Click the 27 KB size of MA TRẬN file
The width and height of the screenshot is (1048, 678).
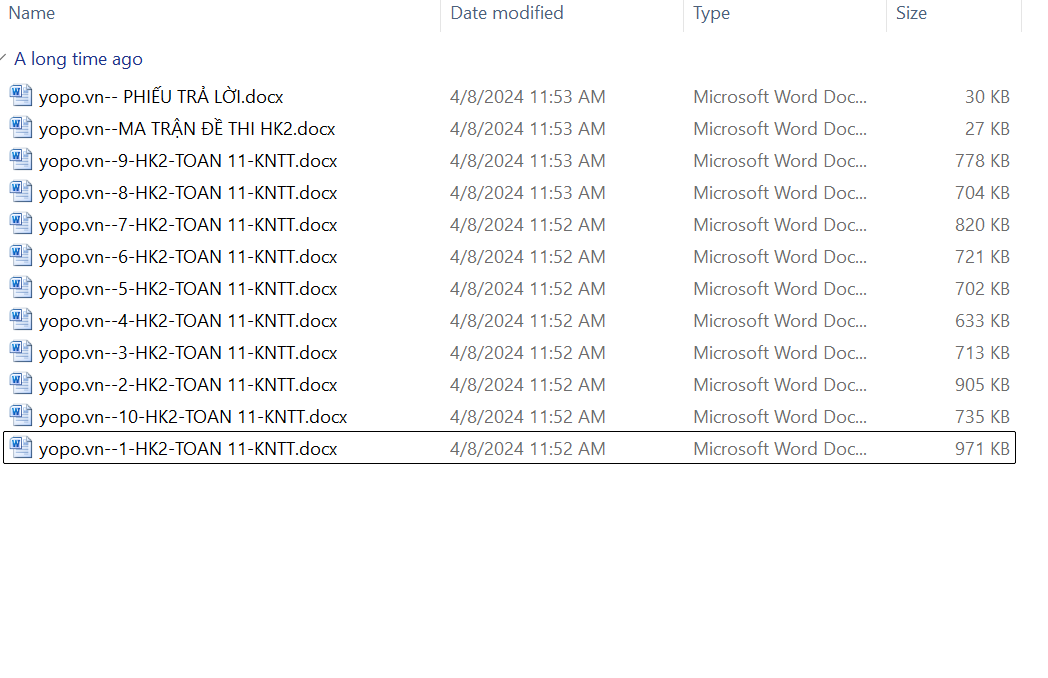click(x=987, y=129)
